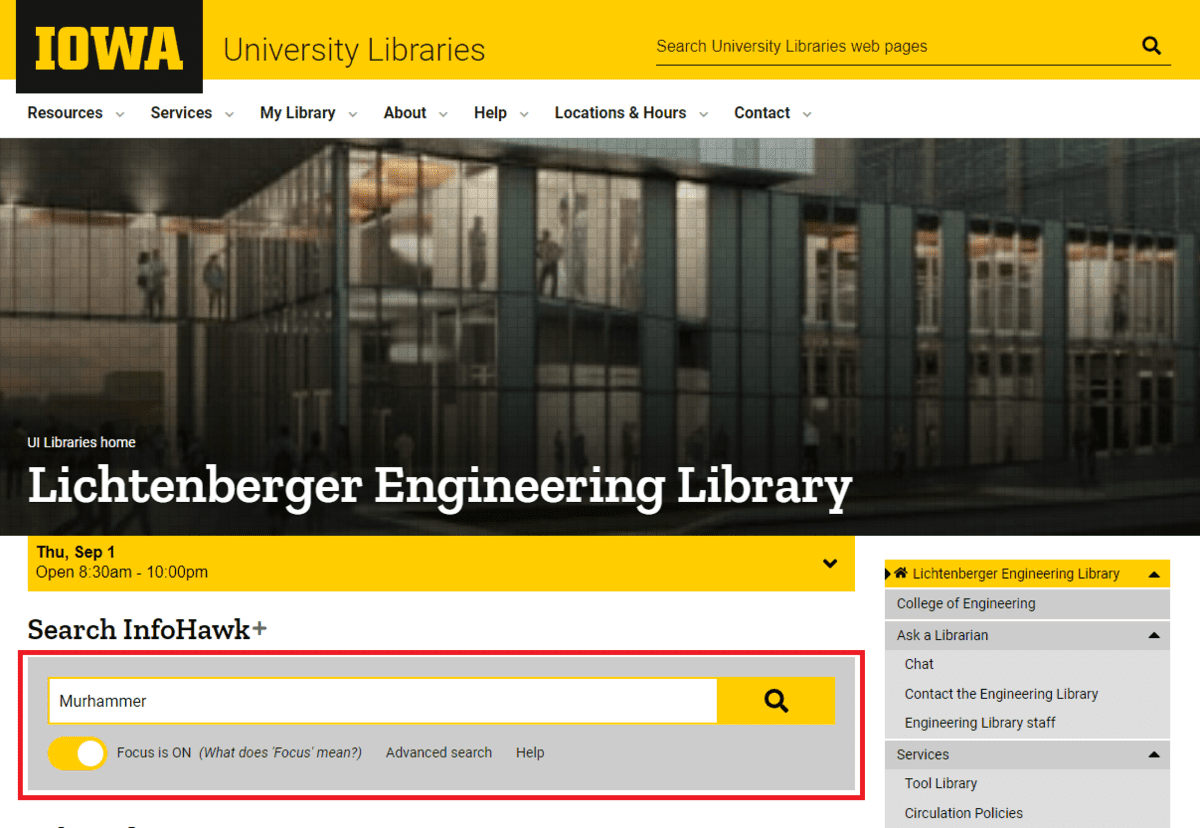The image size is (1200, 828).
Task: Collapse the Ask a Librarian sidebar section
Action: [x=1154, y=635]
